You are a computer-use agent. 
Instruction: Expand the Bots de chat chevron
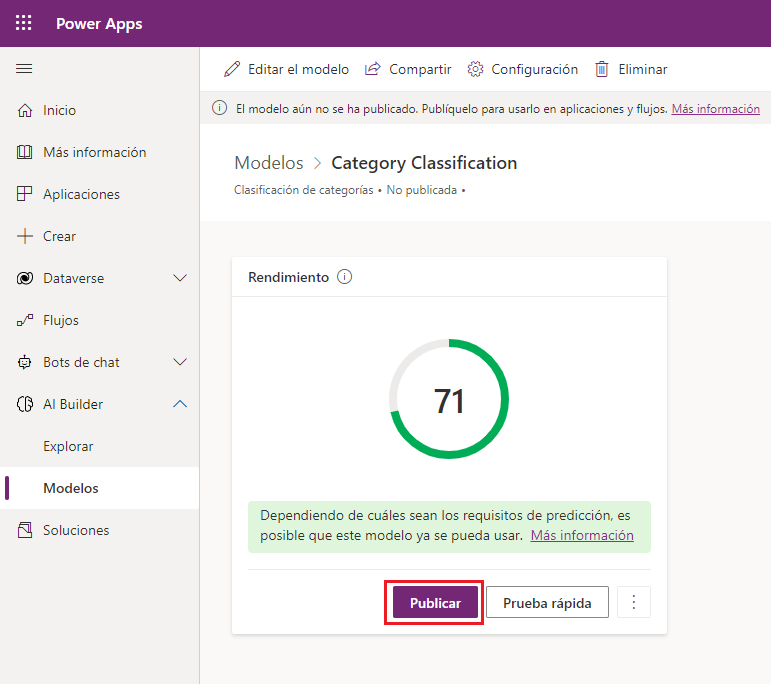180,362
